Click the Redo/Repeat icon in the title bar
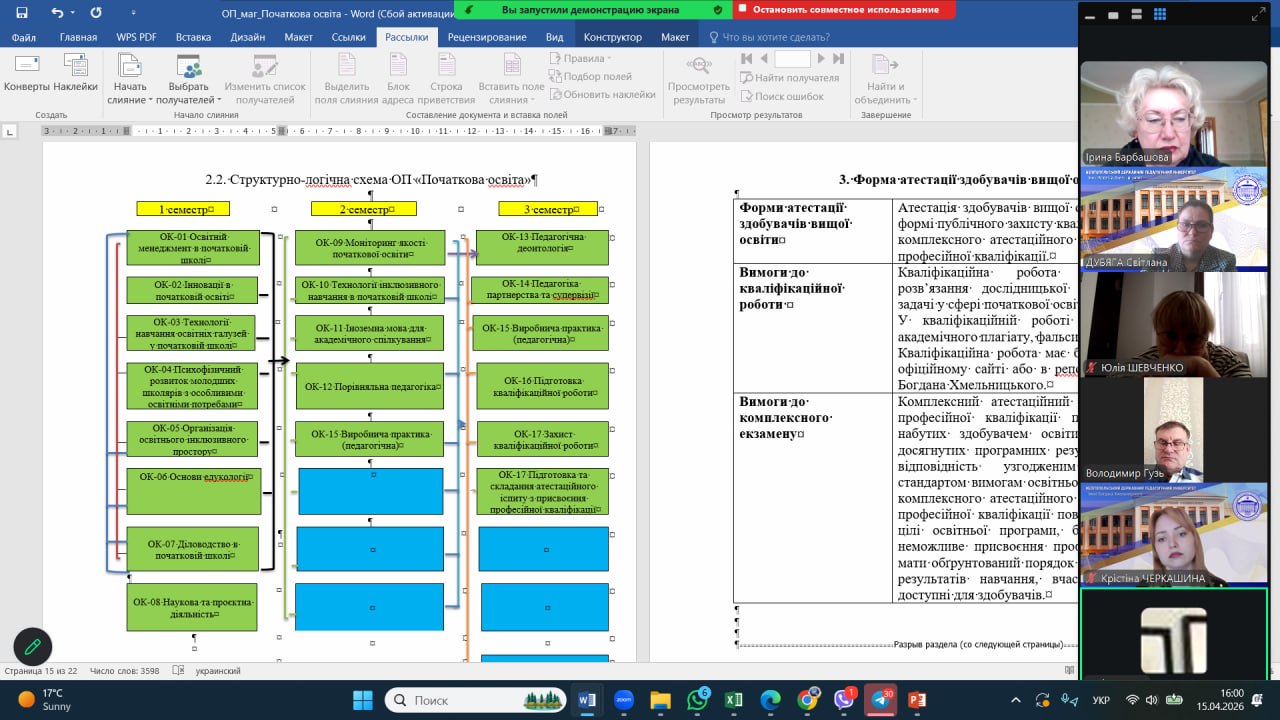Screen dimensions: 1280x720 96,13
